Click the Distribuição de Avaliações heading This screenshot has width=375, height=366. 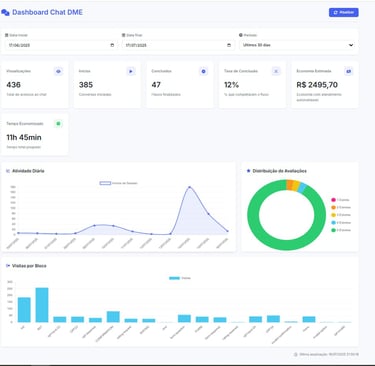click(280, 171)
